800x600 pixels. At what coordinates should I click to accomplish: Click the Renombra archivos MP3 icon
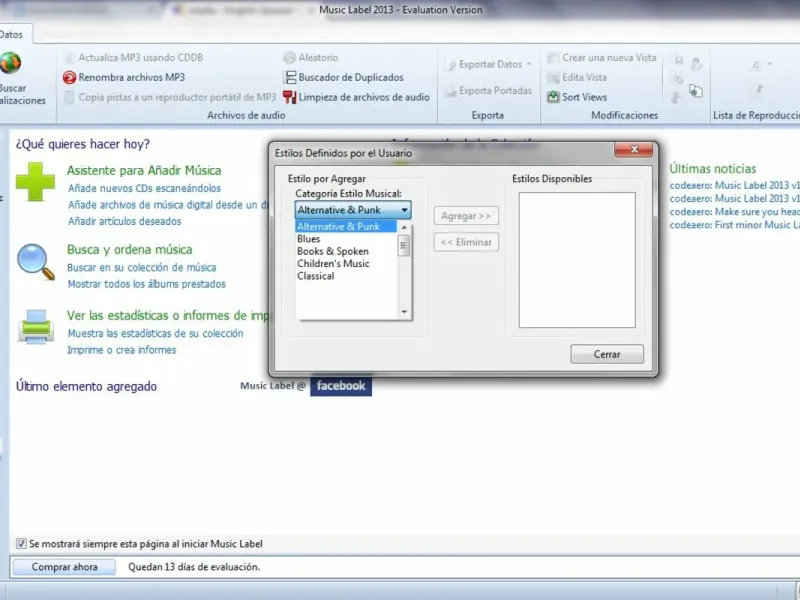pos(69,78)
